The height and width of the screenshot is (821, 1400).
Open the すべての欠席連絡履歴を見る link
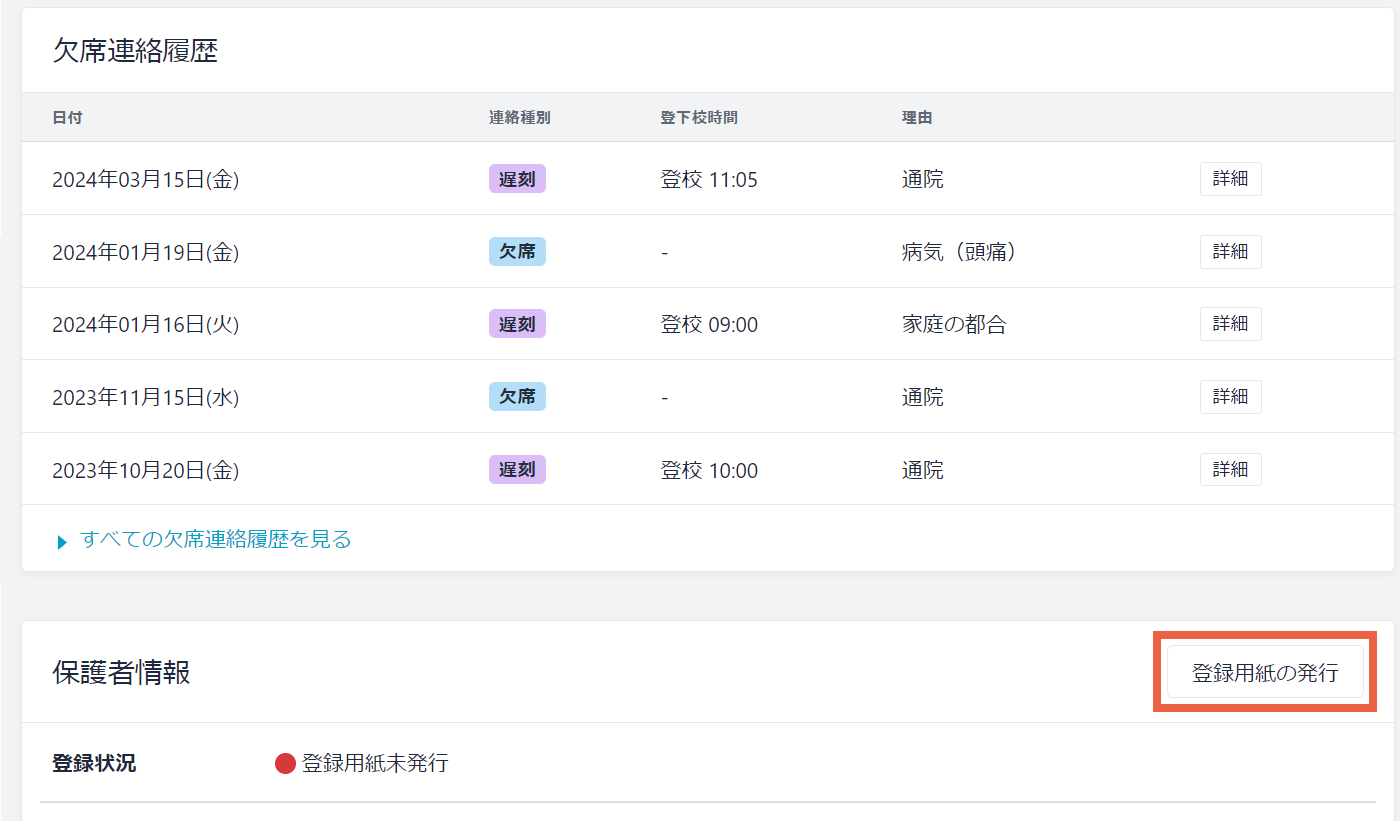[x=216, y=540]
